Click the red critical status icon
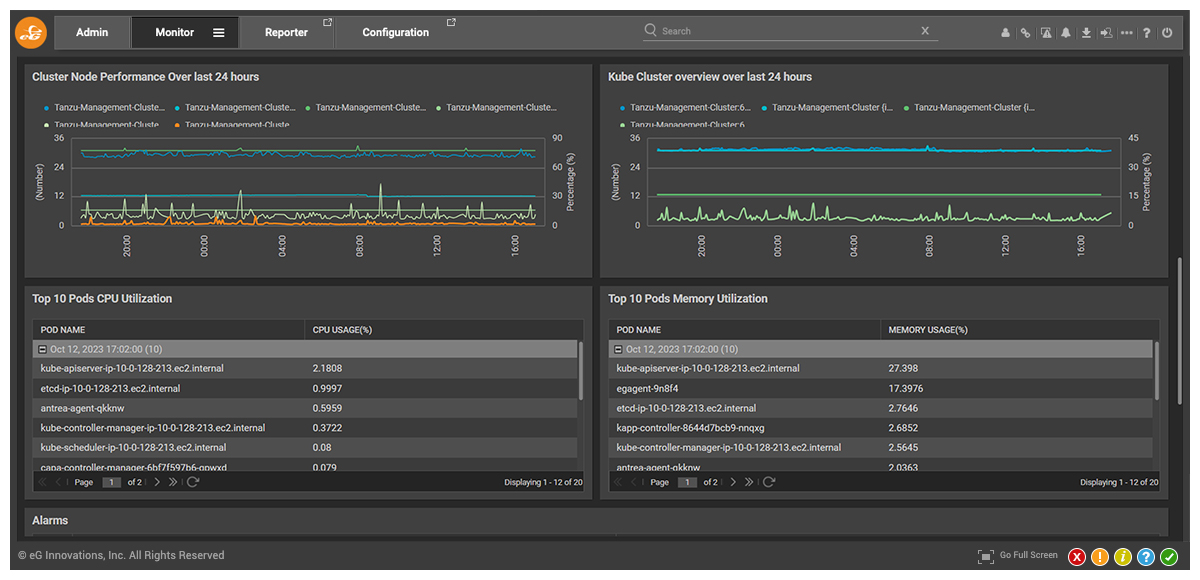Screen dimensions: 1200x580 (1077, 557)
